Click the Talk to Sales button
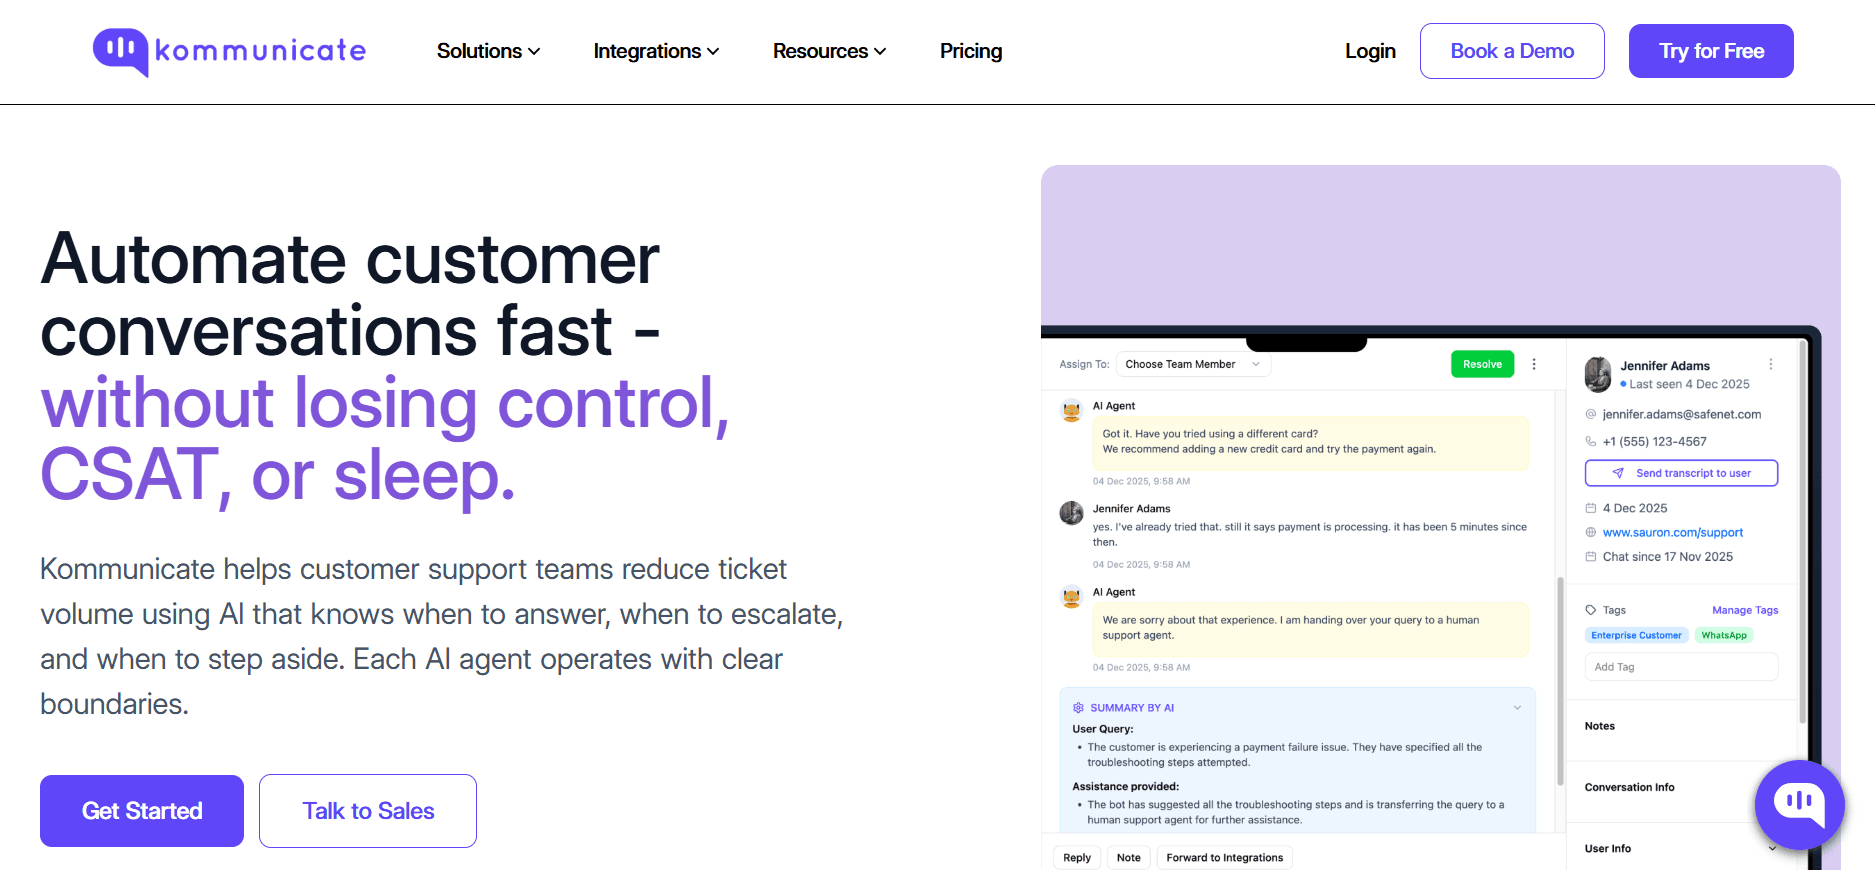The width and height of the screenshot is (1875, 870). [367, 810]
